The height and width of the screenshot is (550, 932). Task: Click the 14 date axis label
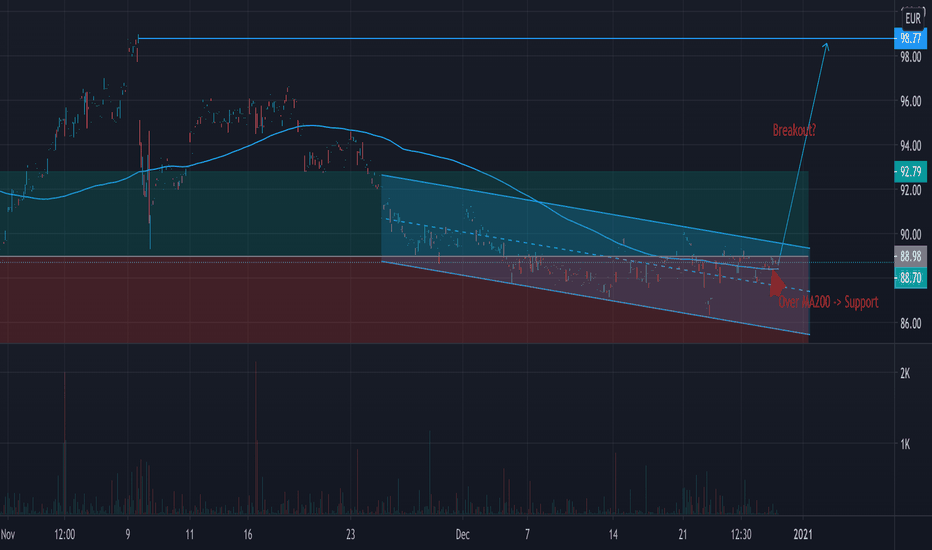pos(613,534)
